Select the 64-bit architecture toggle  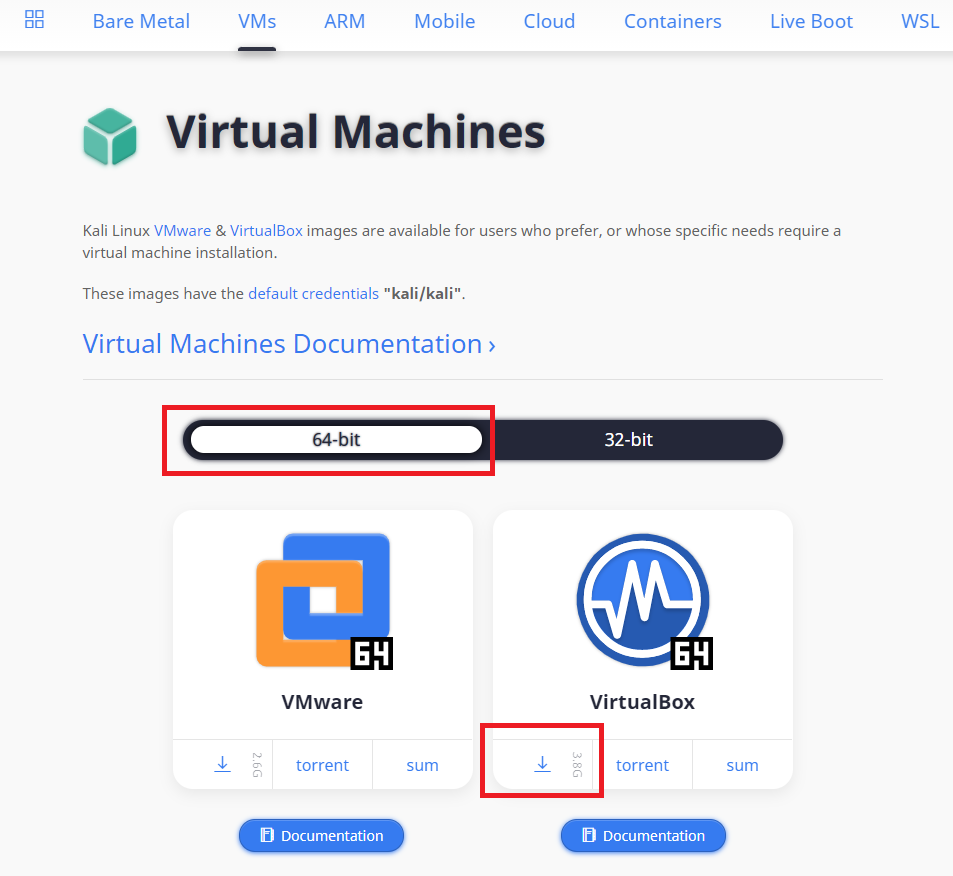click(x=336, y=440)
